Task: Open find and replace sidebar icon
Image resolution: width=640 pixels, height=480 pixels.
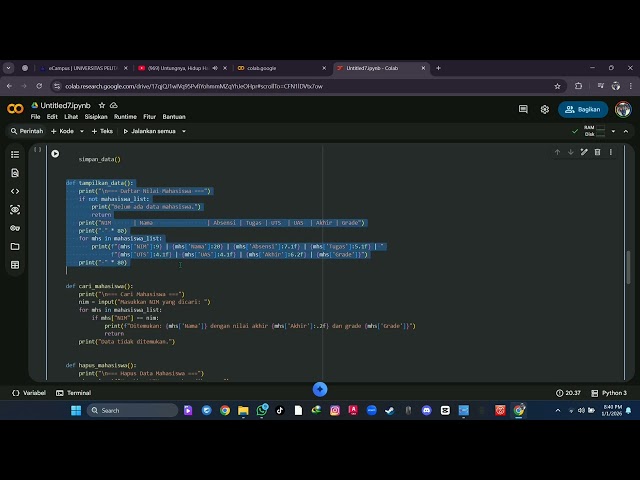Action: (15, 173)
